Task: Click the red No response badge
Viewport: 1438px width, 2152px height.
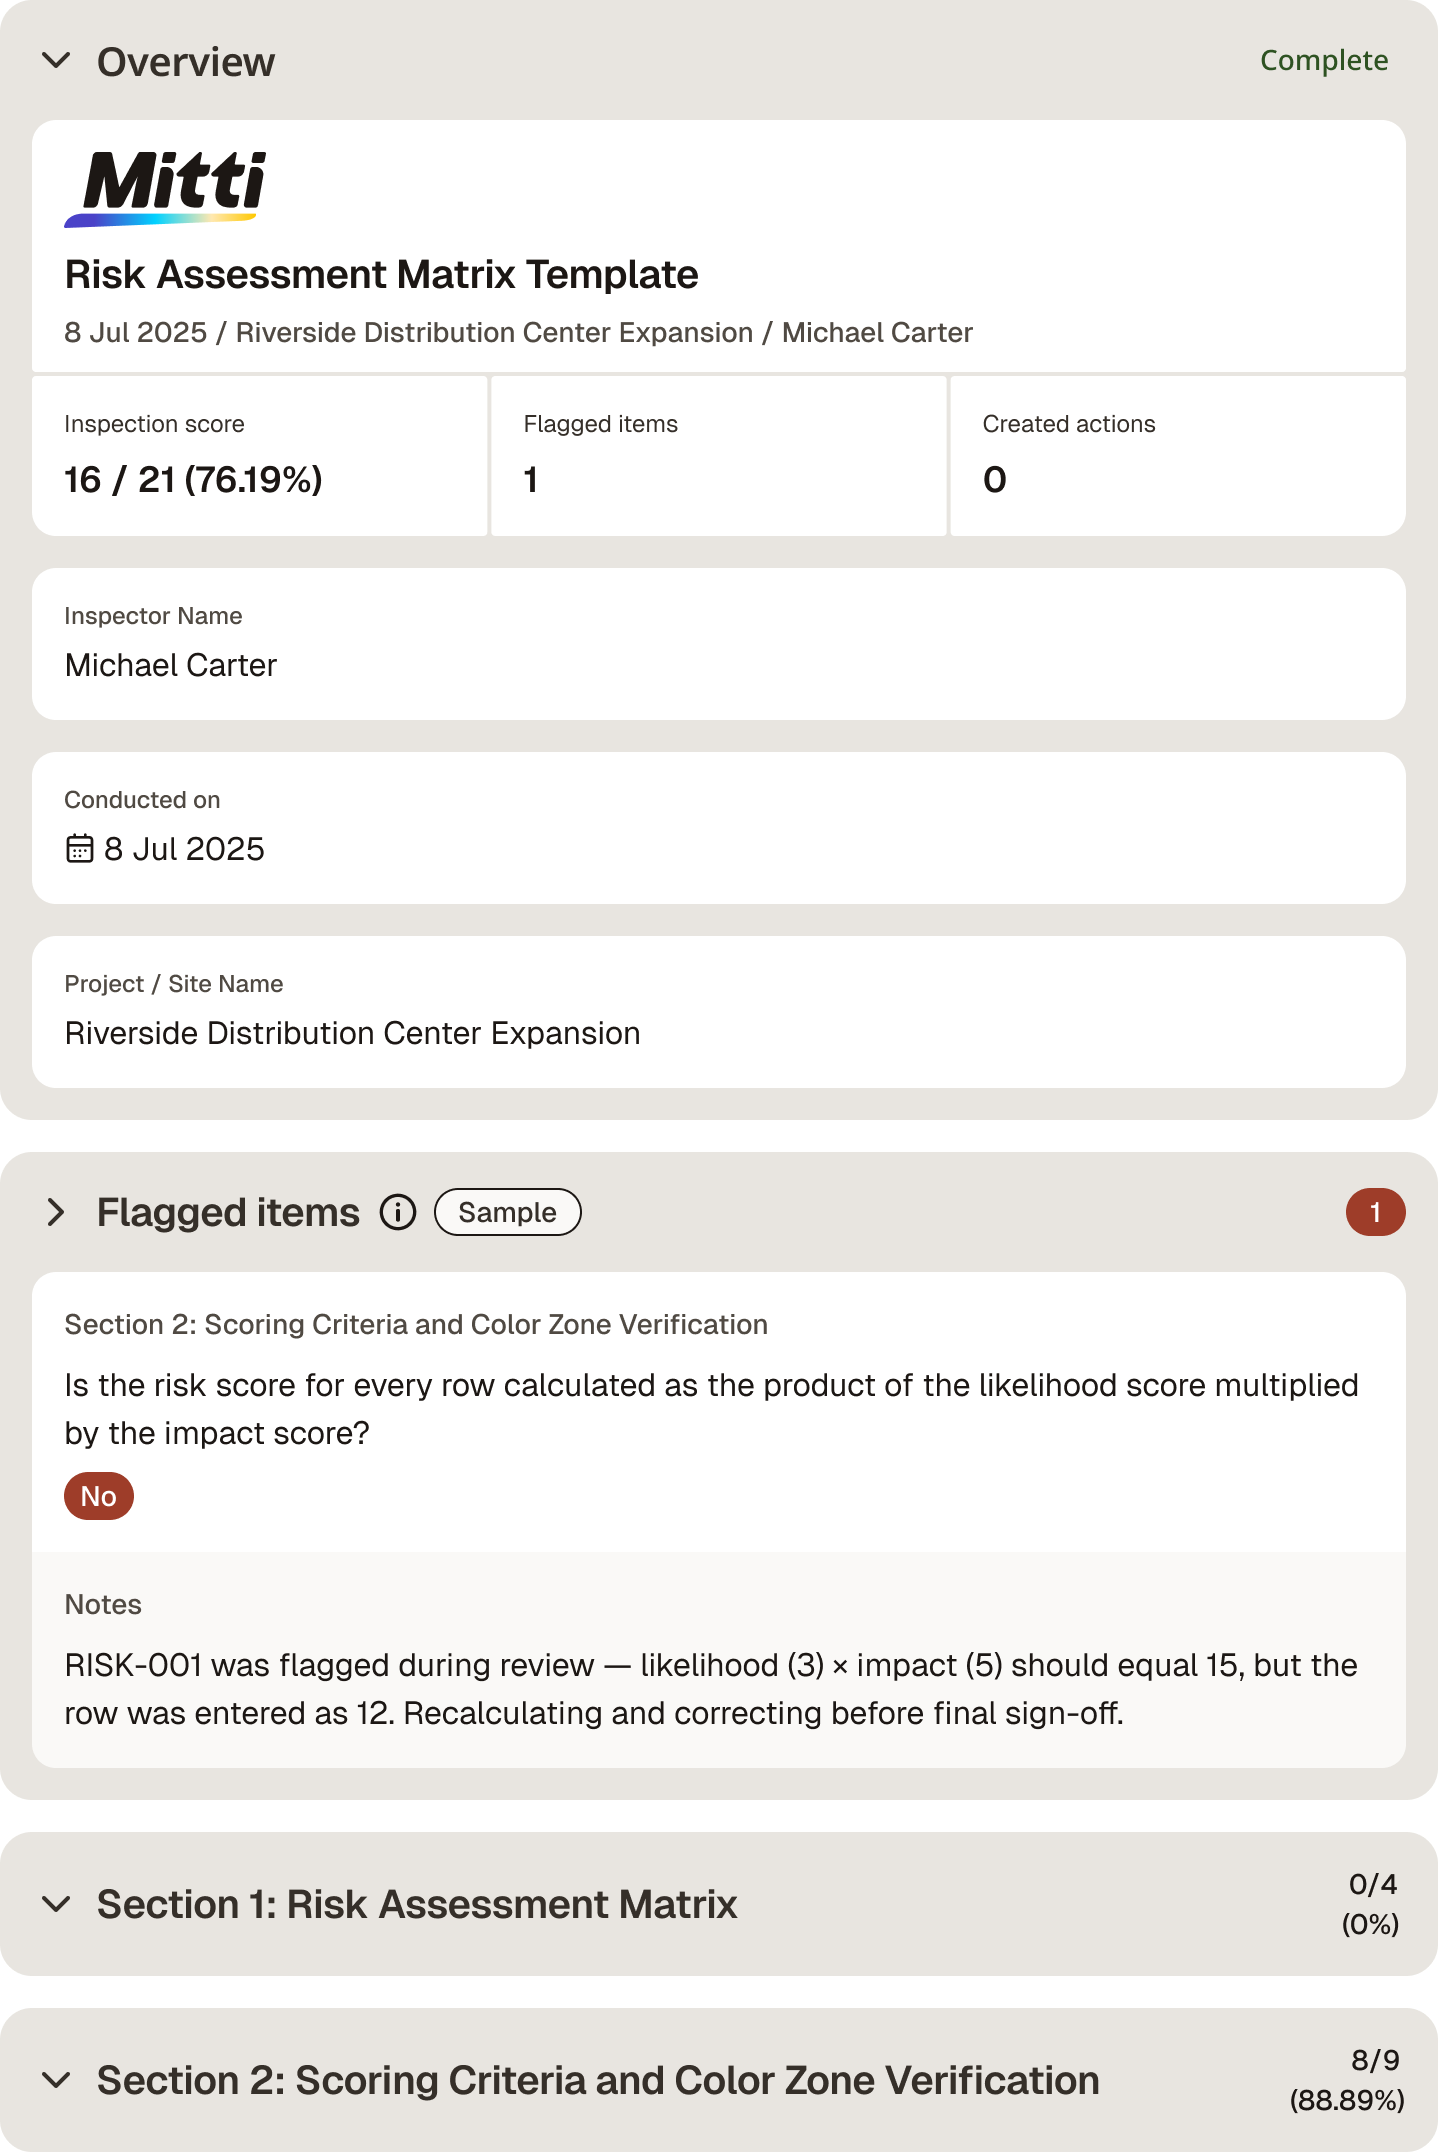Action: click(x=99, y=1496)
